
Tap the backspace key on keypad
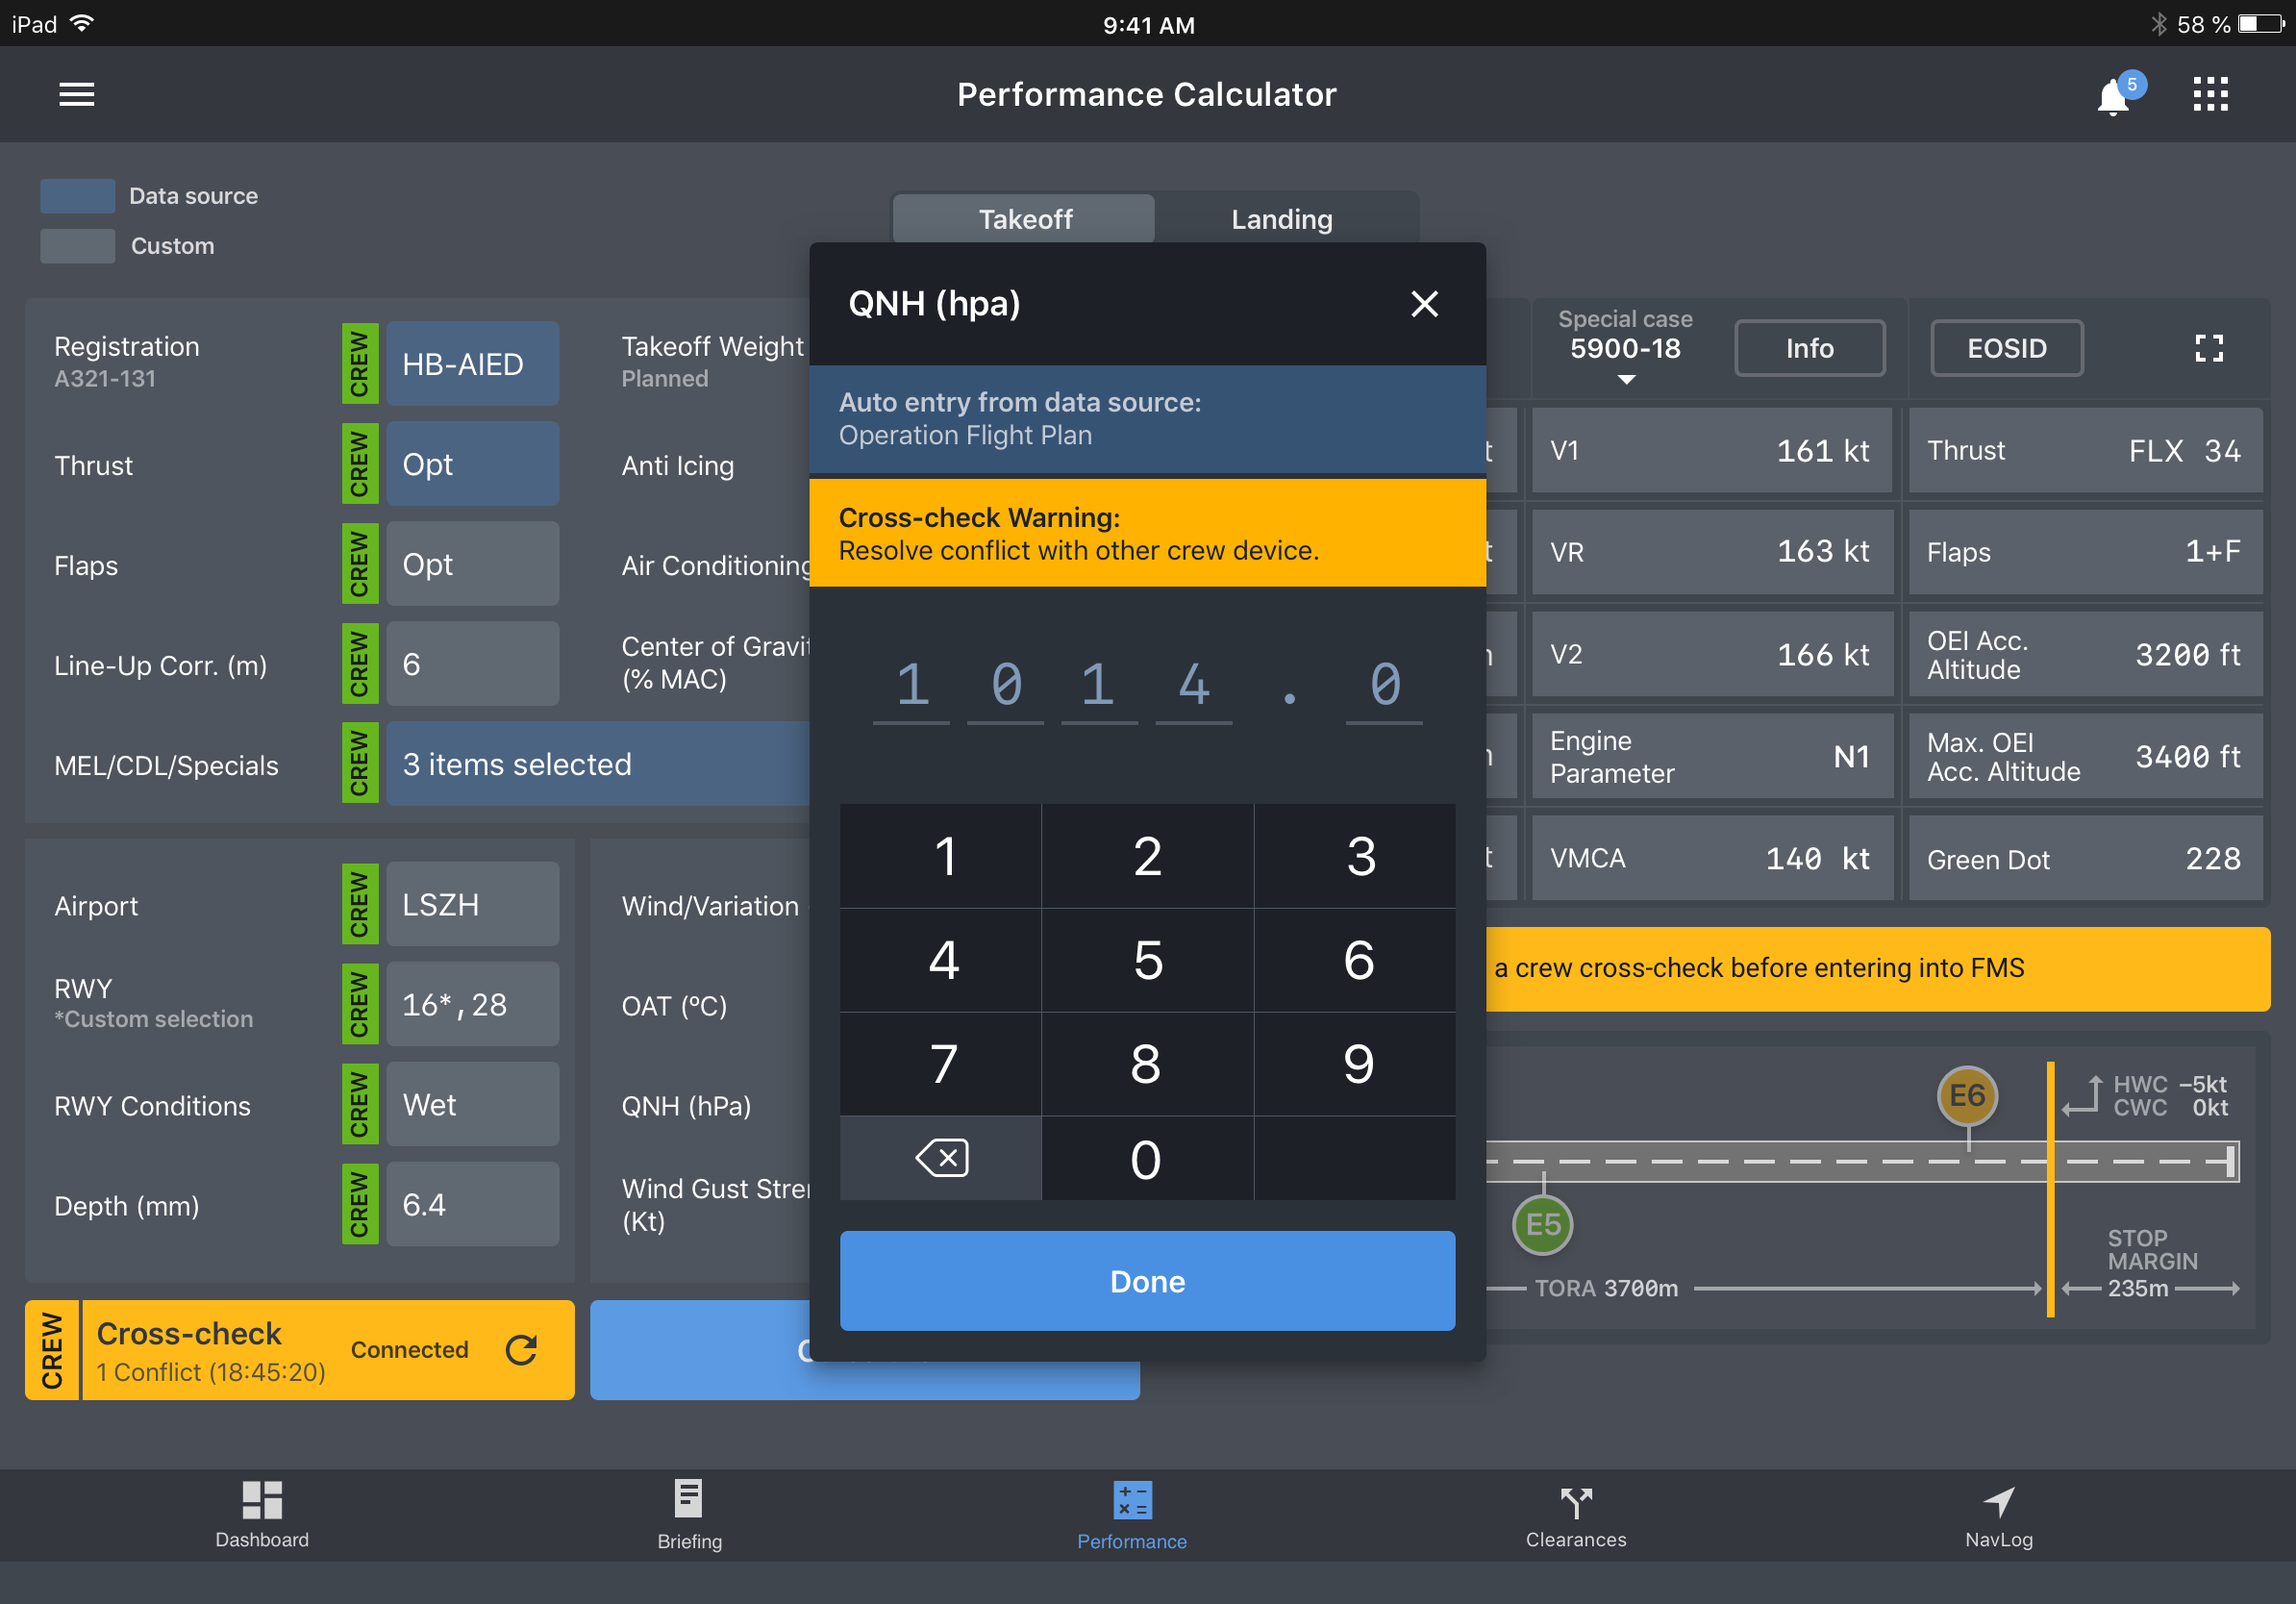click(940, 1158)
